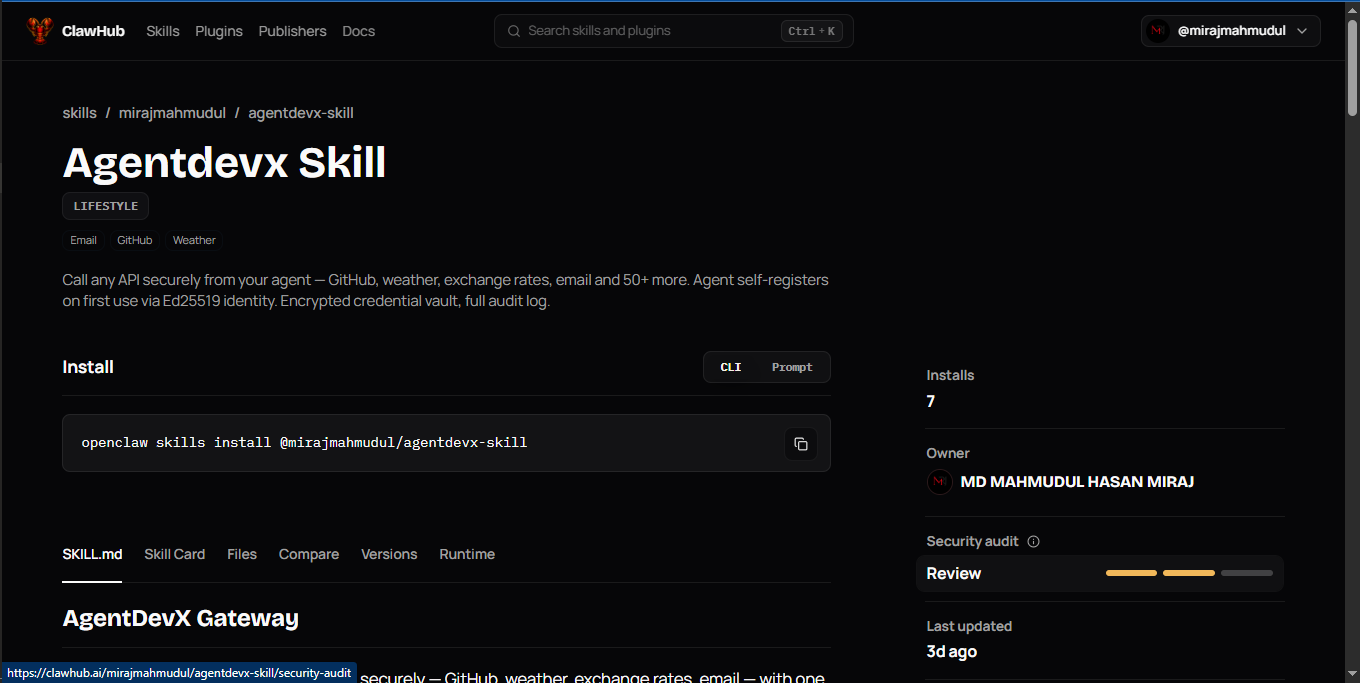Image resolution: width=1360 pixels, height=683 pixels.
Task: Click the security audit progress bar
Action: tap(1189, 573)
